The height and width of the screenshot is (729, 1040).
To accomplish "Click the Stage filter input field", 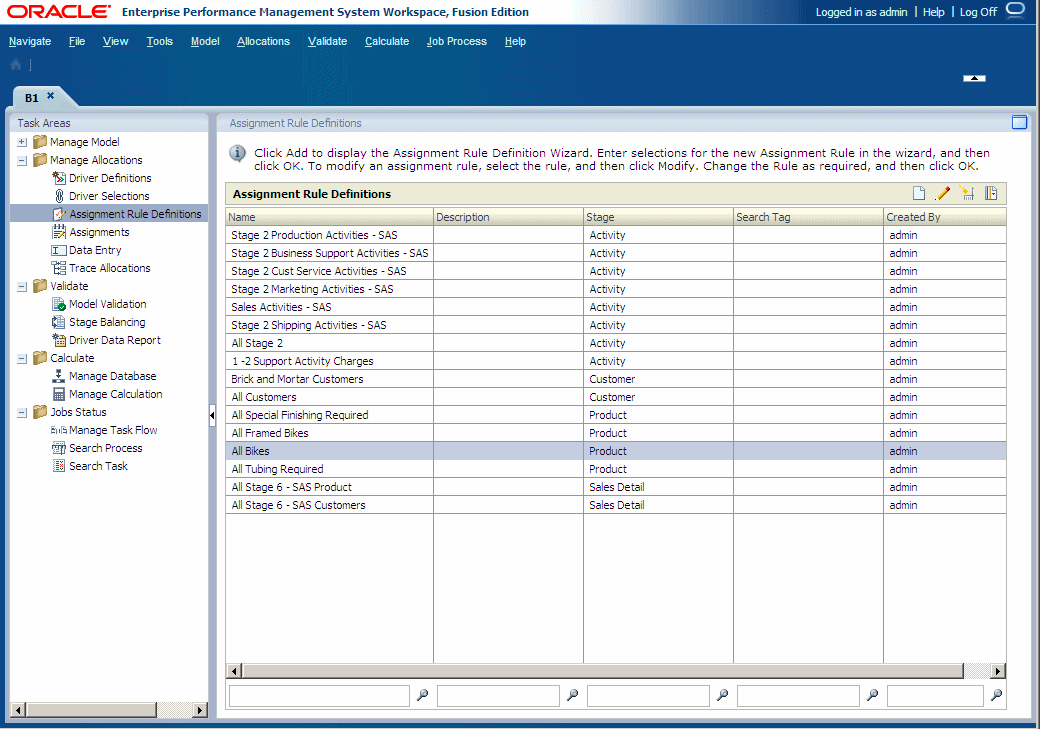I will tap(648, 696).
